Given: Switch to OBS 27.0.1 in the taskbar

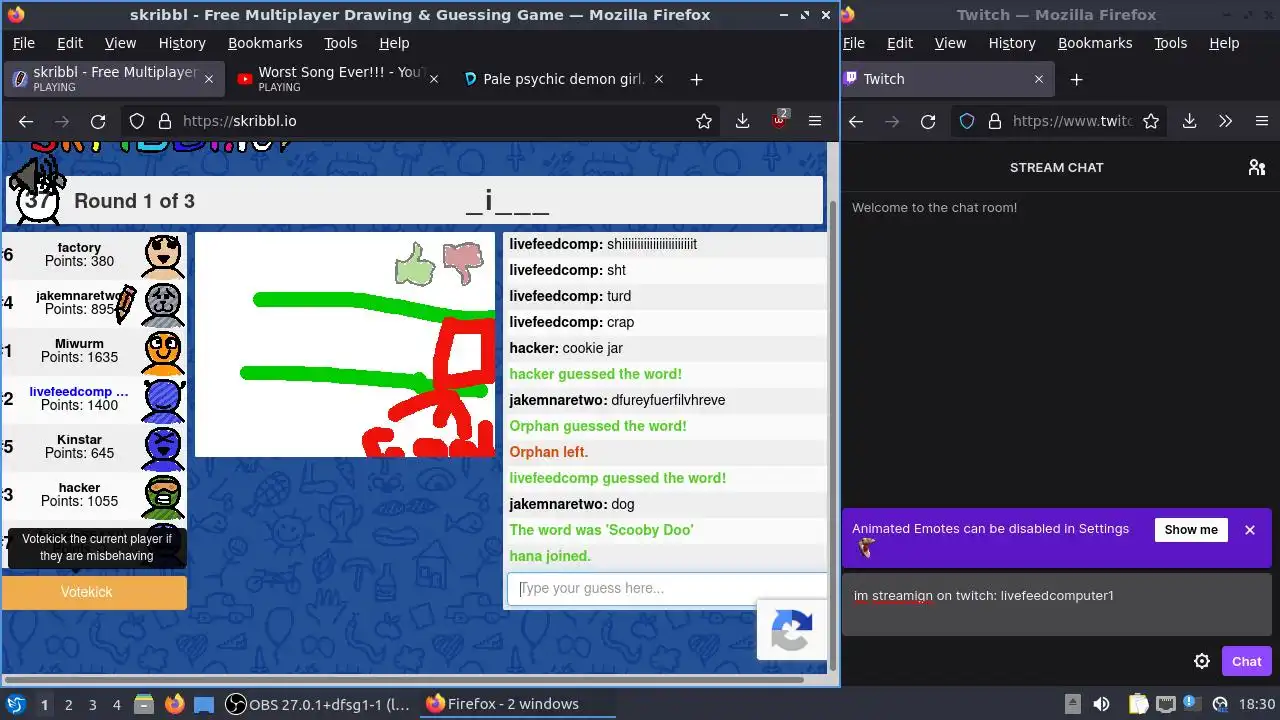Looking at the screenshot, I should [x=318, y=704].
